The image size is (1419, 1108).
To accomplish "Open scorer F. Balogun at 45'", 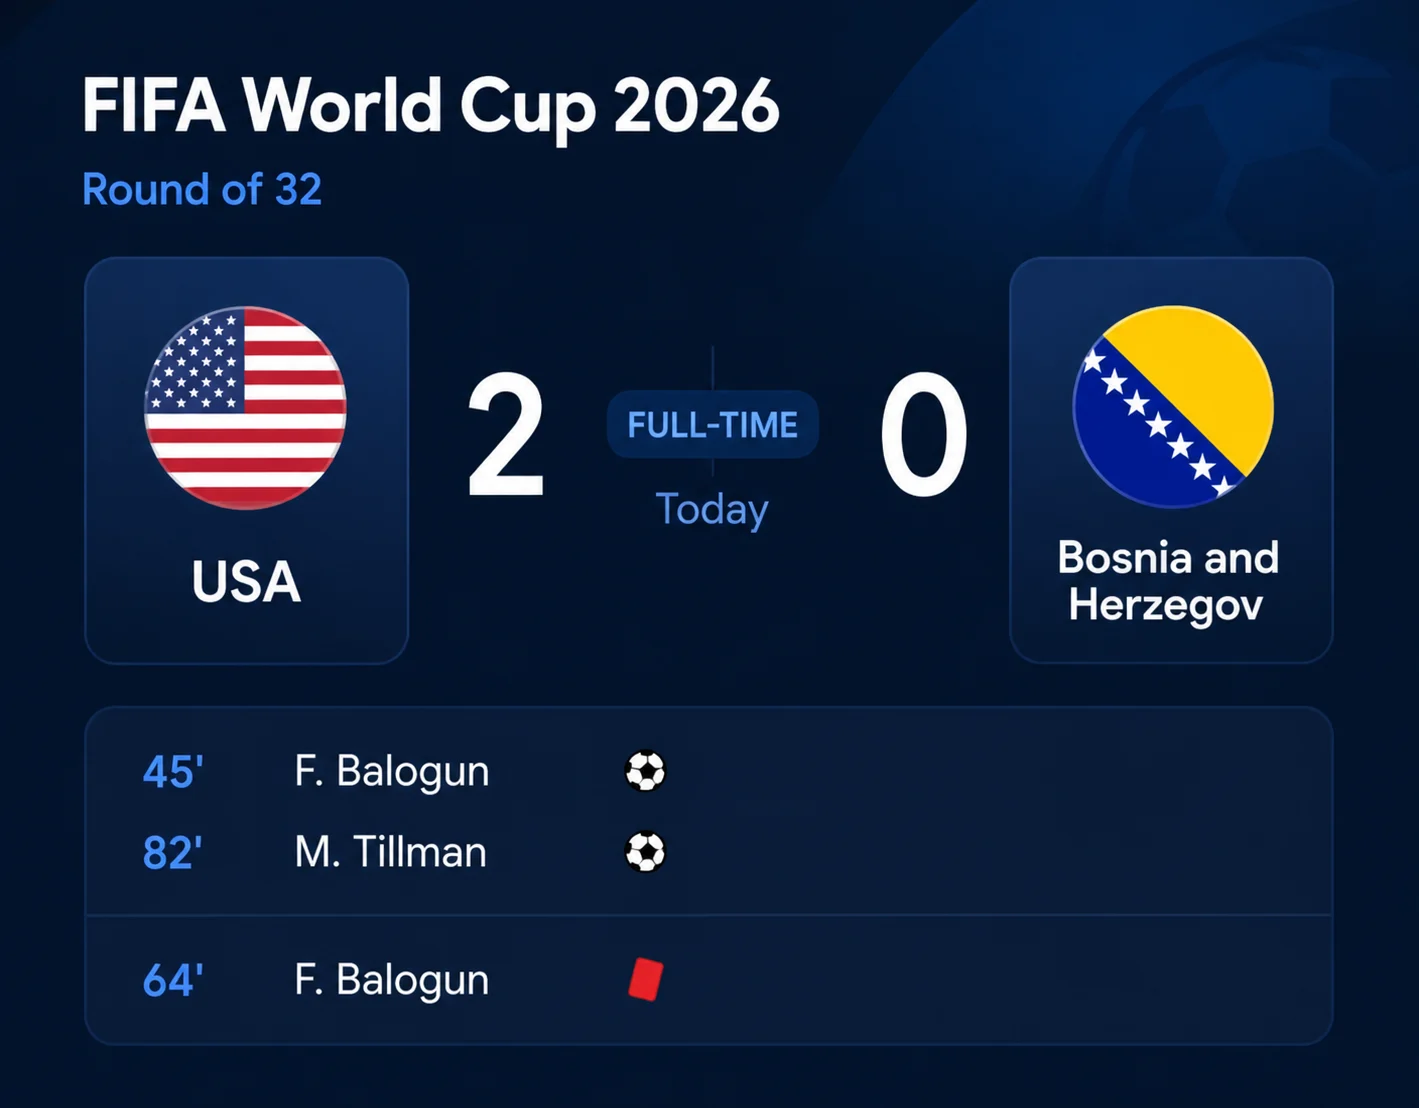I will 392,772.
